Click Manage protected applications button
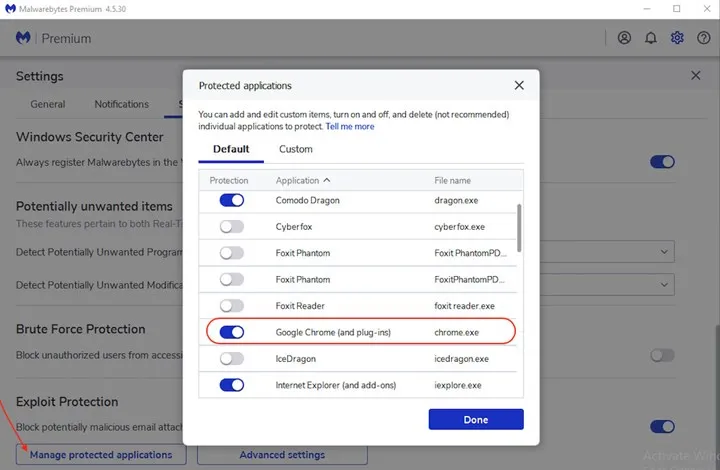The width and height of the screenshot is (720, 470). tap(101, 455)
